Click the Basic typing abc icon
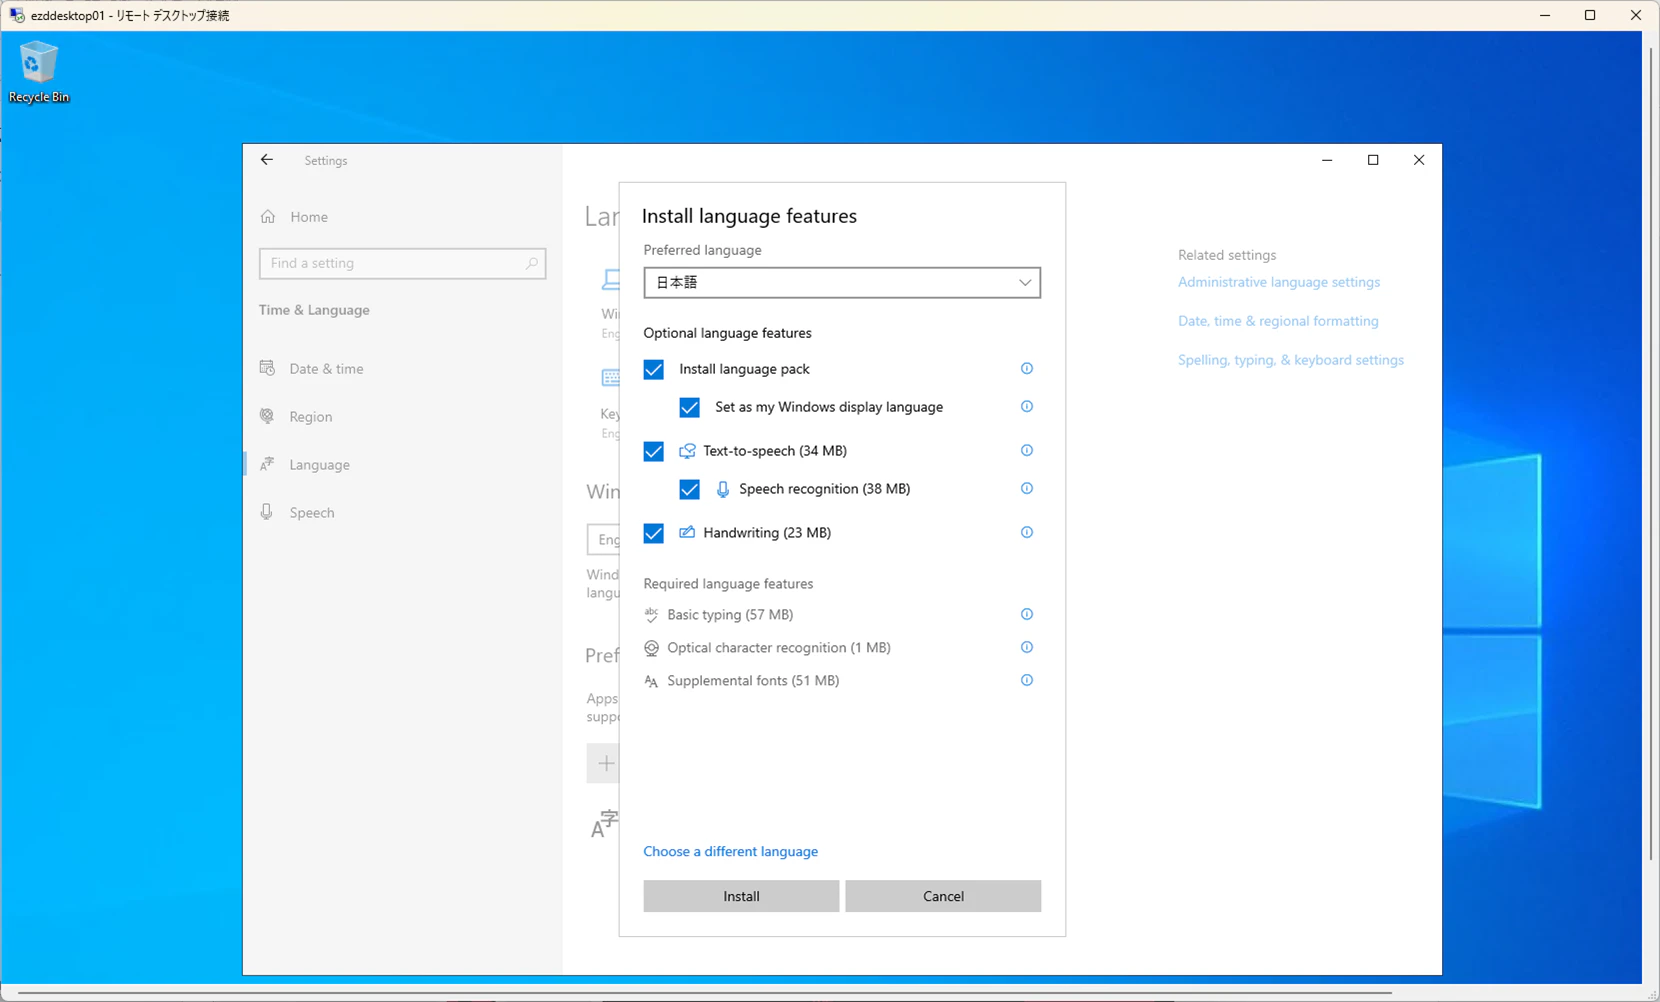 (x=651, y=615)
